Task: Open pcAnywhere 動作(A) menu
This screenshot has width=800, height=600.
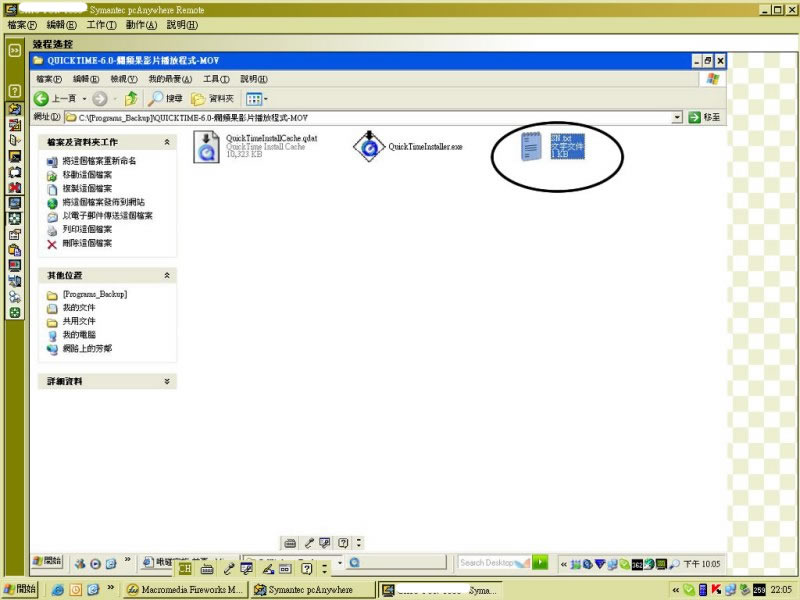Action: (x=141, y=25)
